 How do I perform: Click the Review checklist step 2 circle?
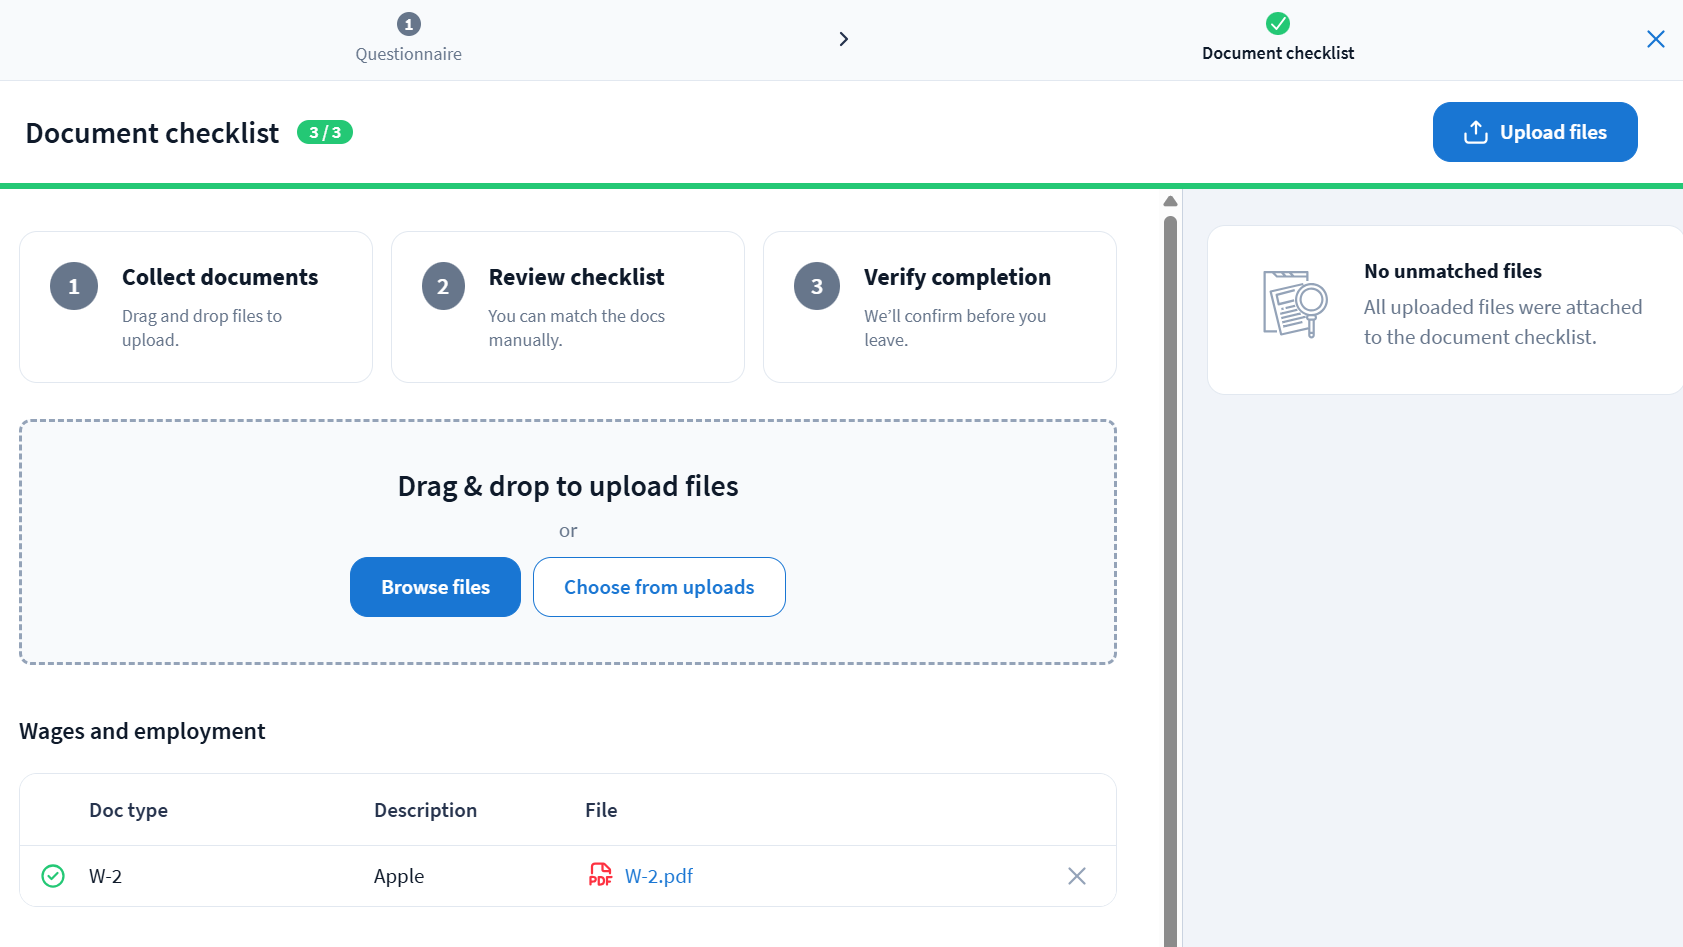443,287
